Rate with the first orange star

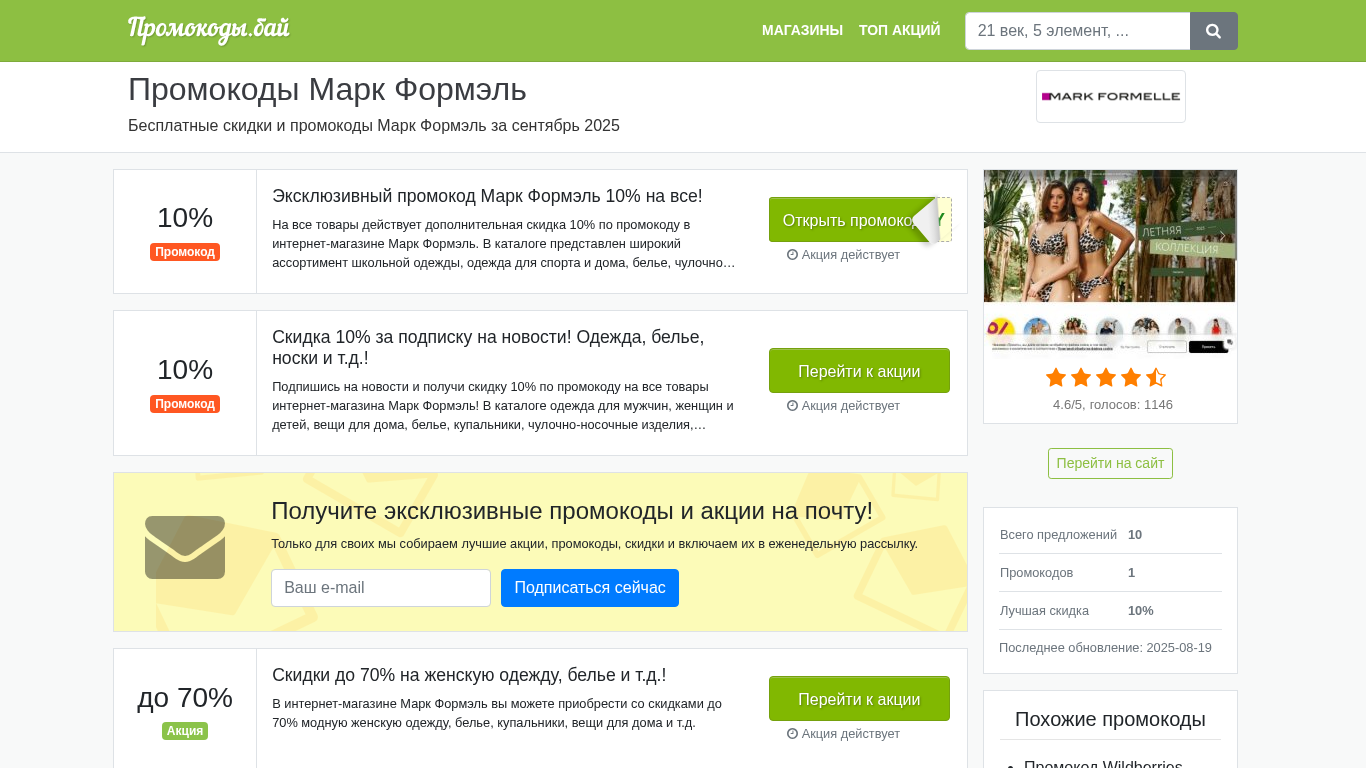click(x=1056, y=378)
